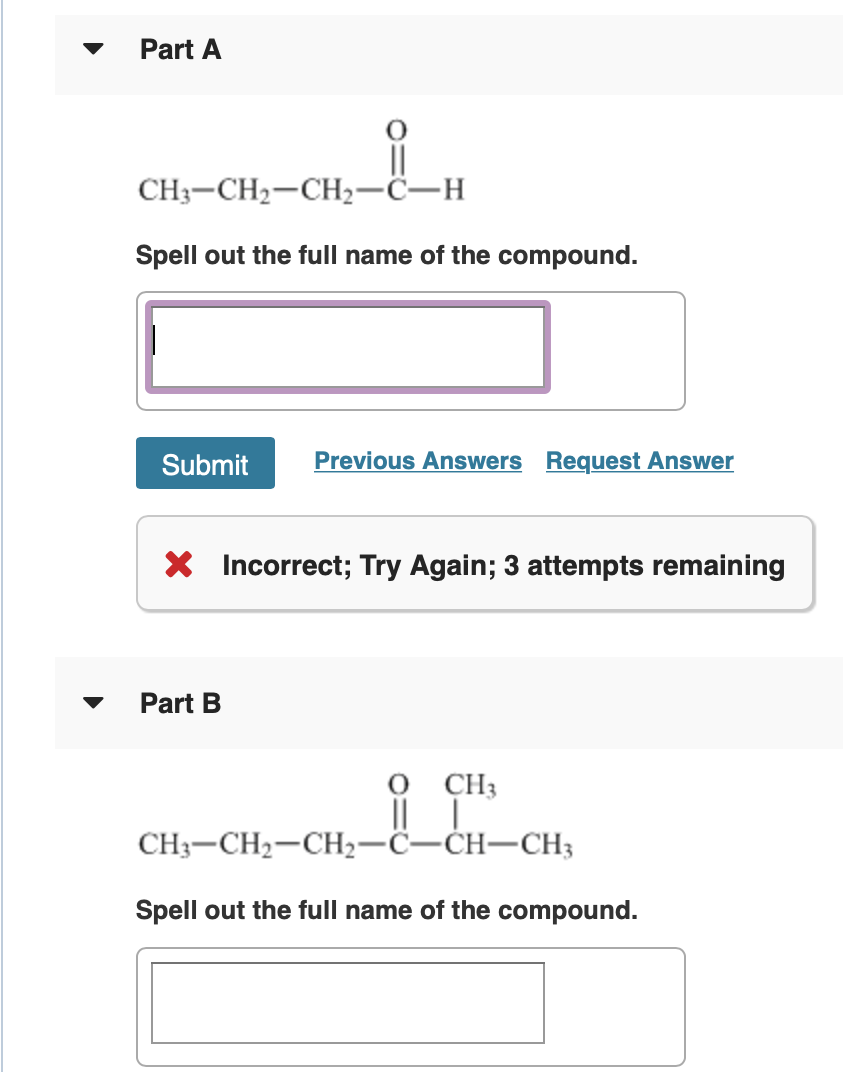Click Request Answer for Part A
The height and width of the screenshot is (1072, 843).
(639, 460)
